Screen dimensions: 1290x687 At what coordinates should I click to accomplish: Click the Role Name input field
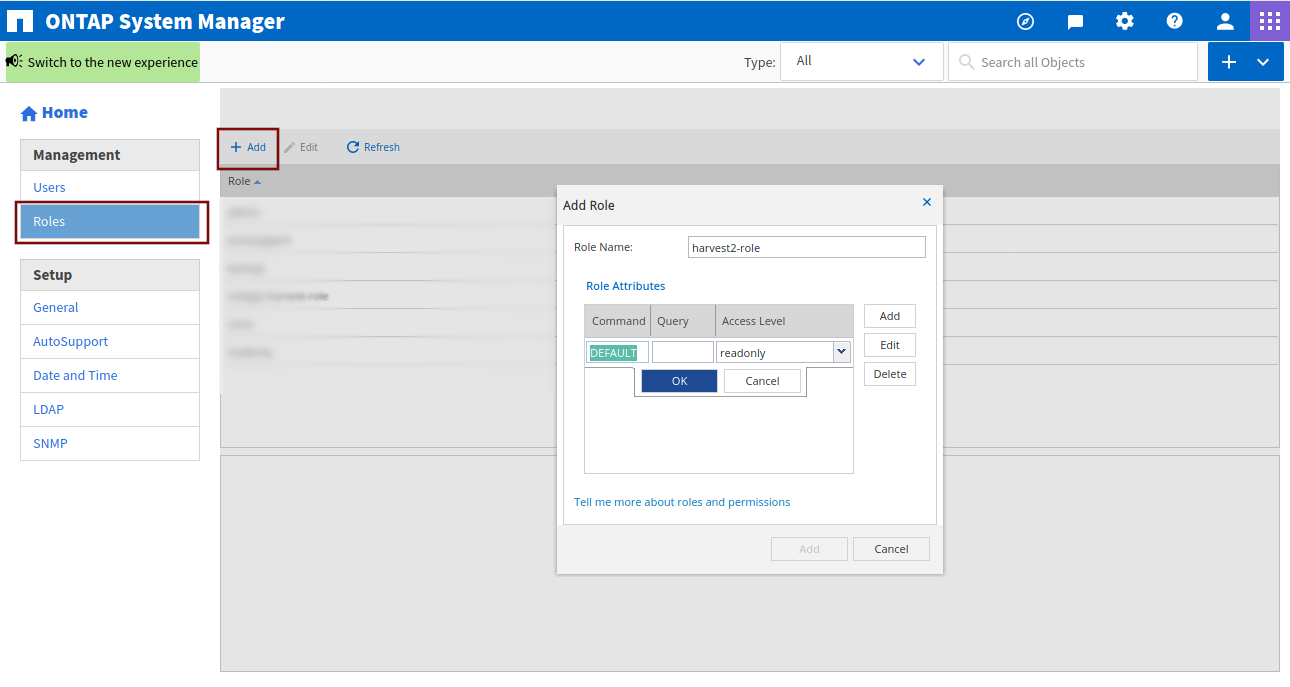(x=807, y=247)
